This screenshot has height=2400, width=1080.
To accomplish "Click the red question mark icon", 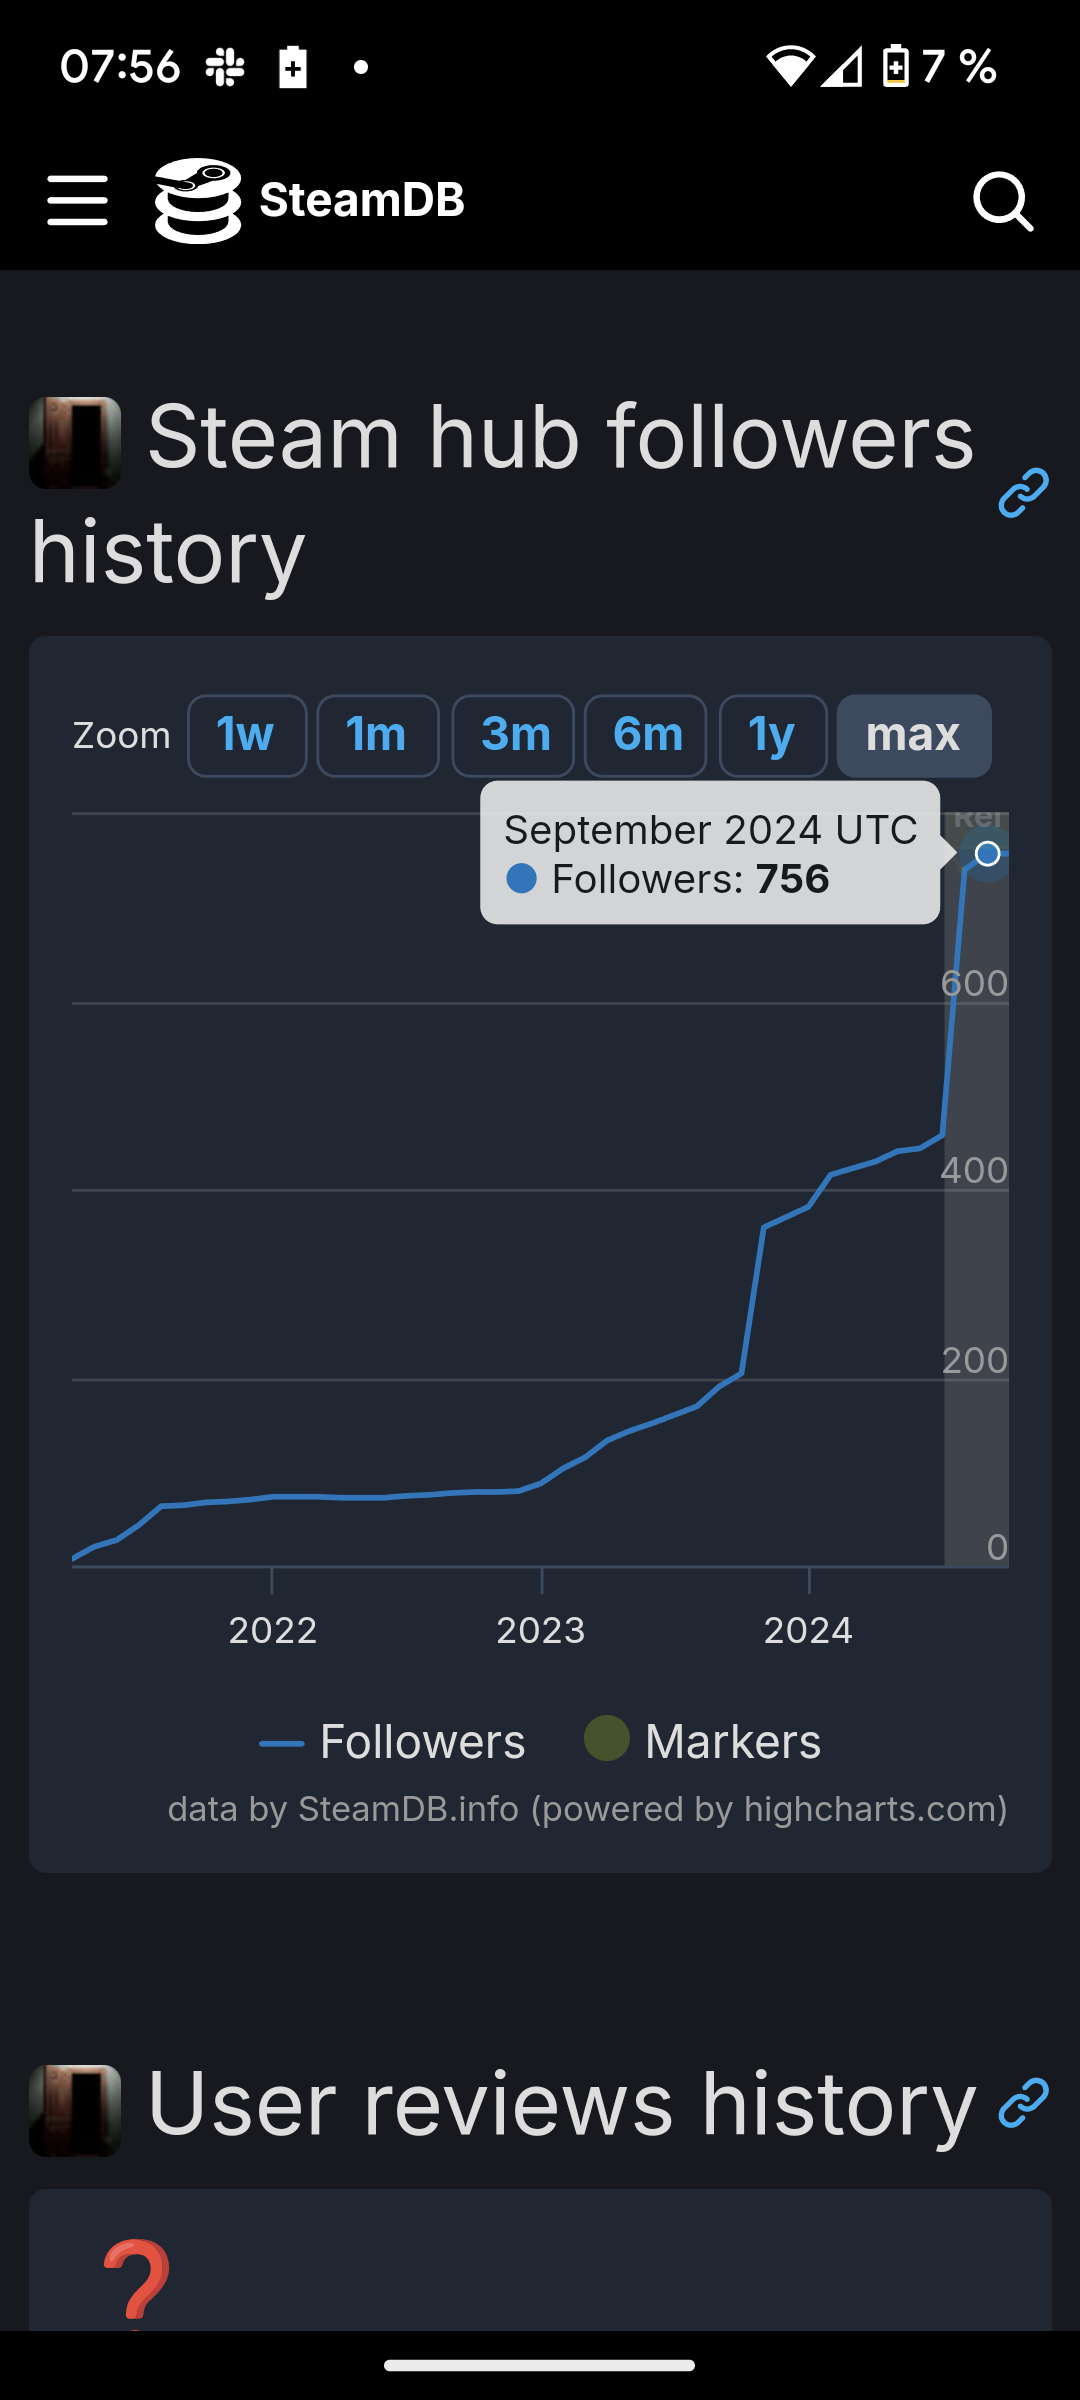I will click(x=136, y=2280).
